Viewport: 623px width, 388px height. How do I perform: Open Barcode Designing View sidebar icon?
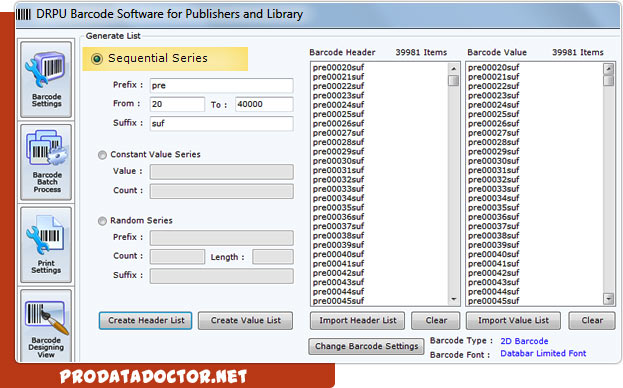(x=46, y=326)
